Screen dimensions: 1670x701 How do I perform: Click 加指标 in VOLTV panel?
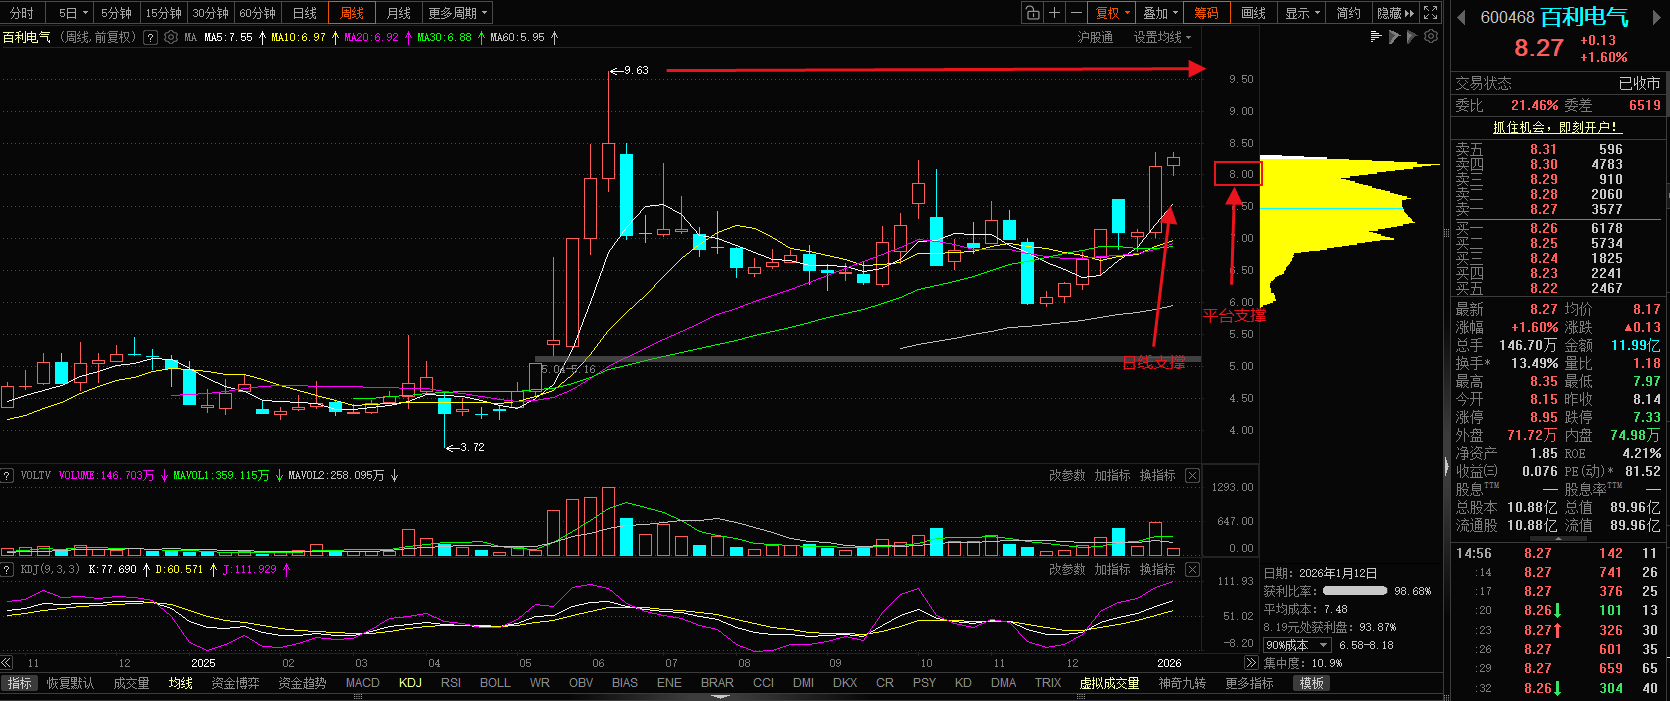[1112, 475]
